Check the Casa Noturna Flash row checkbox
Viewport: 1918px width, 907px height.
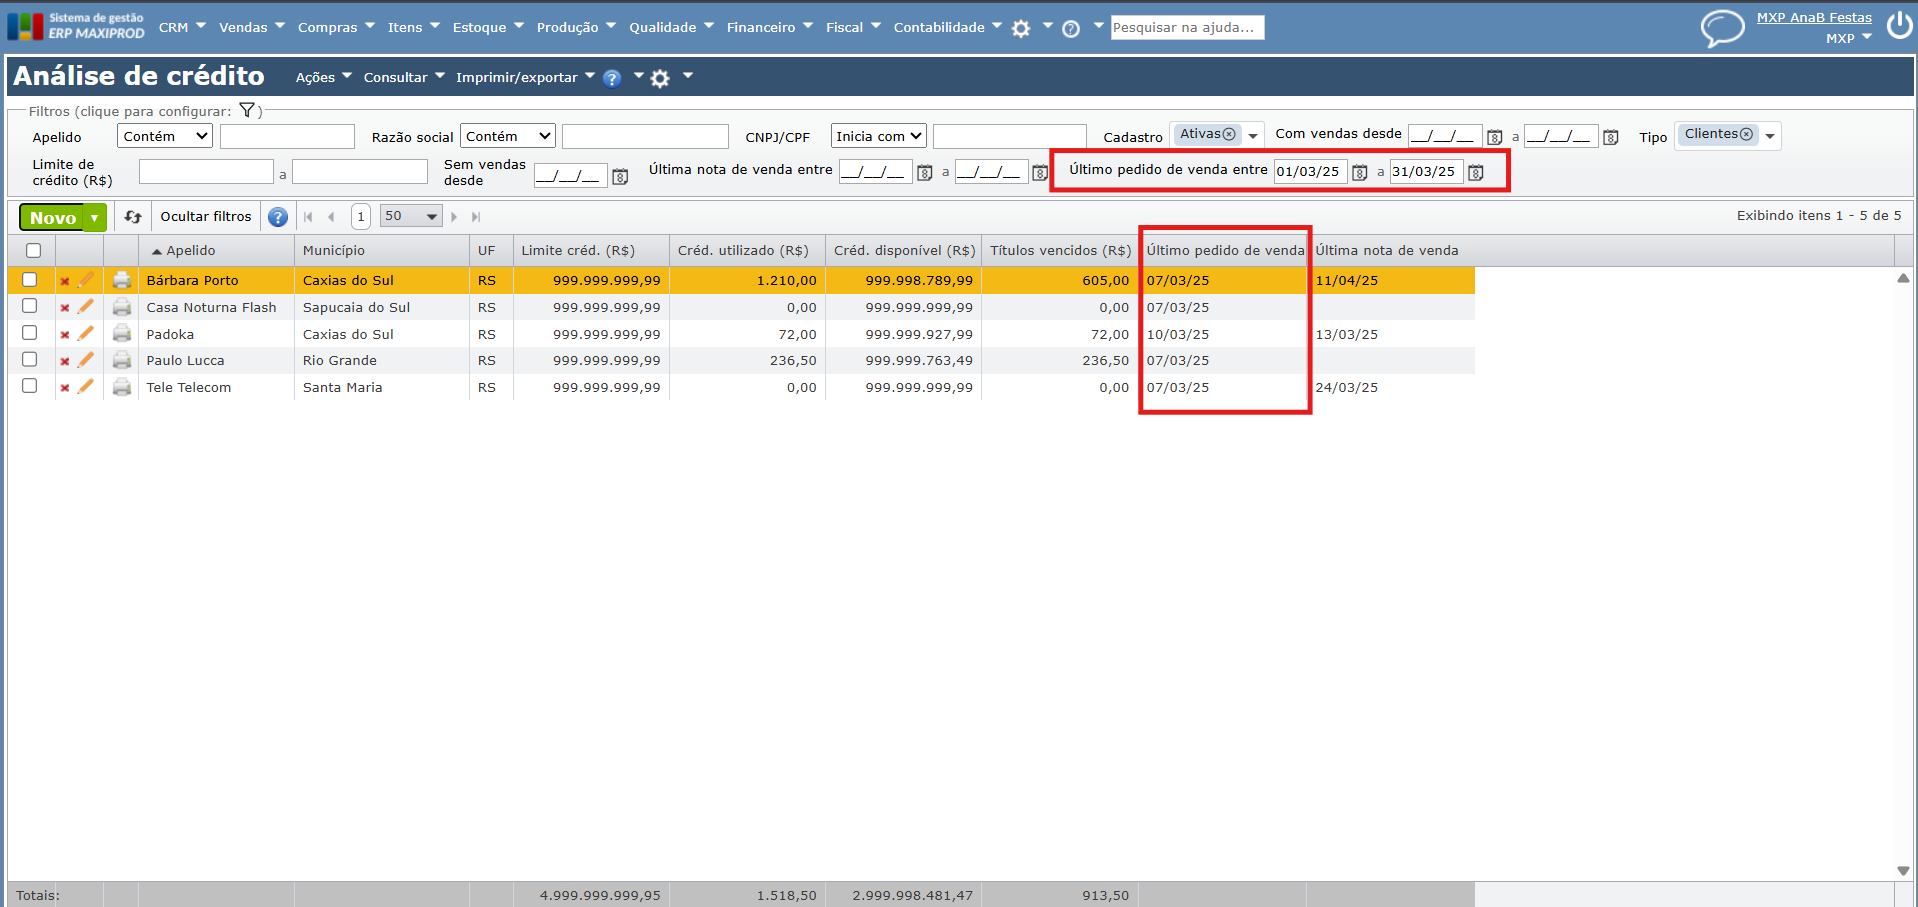point(30,306)
